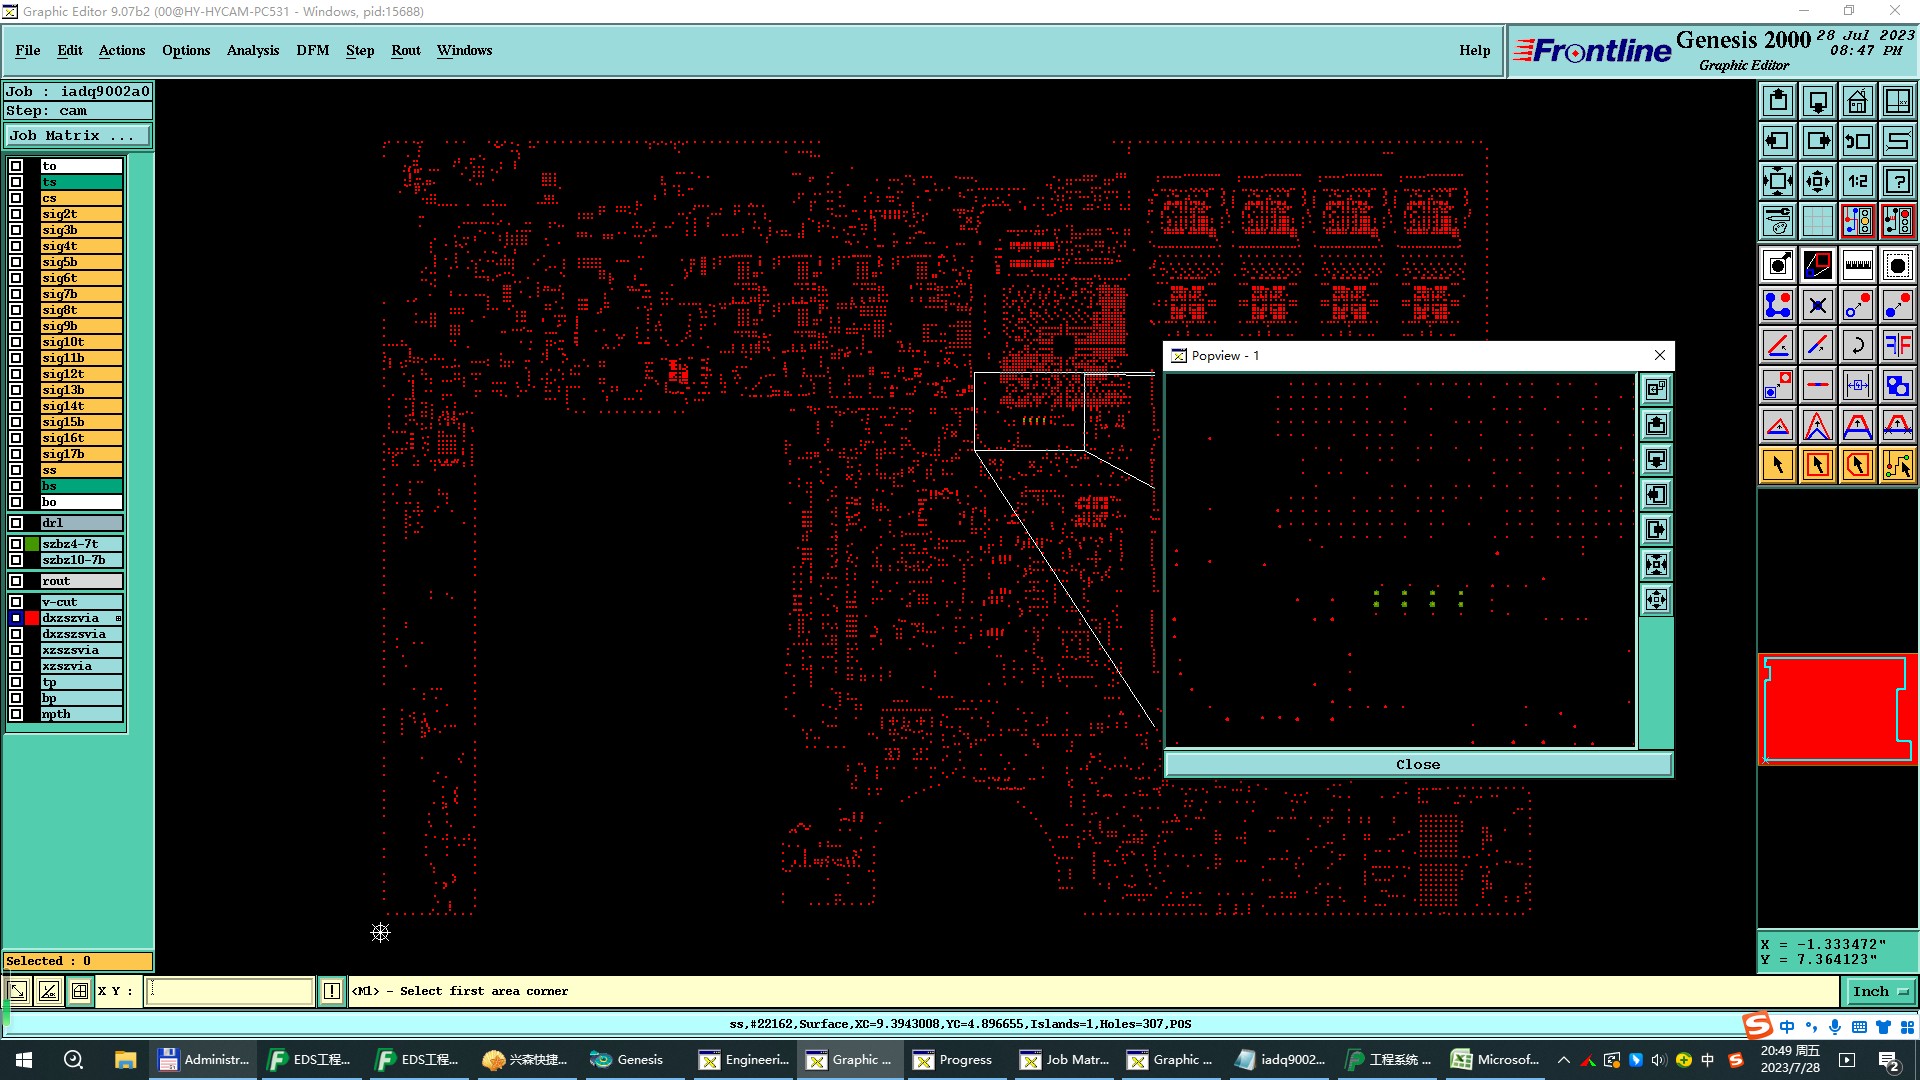Viewport: 1920px width, 1080px height.
Task: Toggle checkbox for layer 'sig9b'
Action: [16, 326]
